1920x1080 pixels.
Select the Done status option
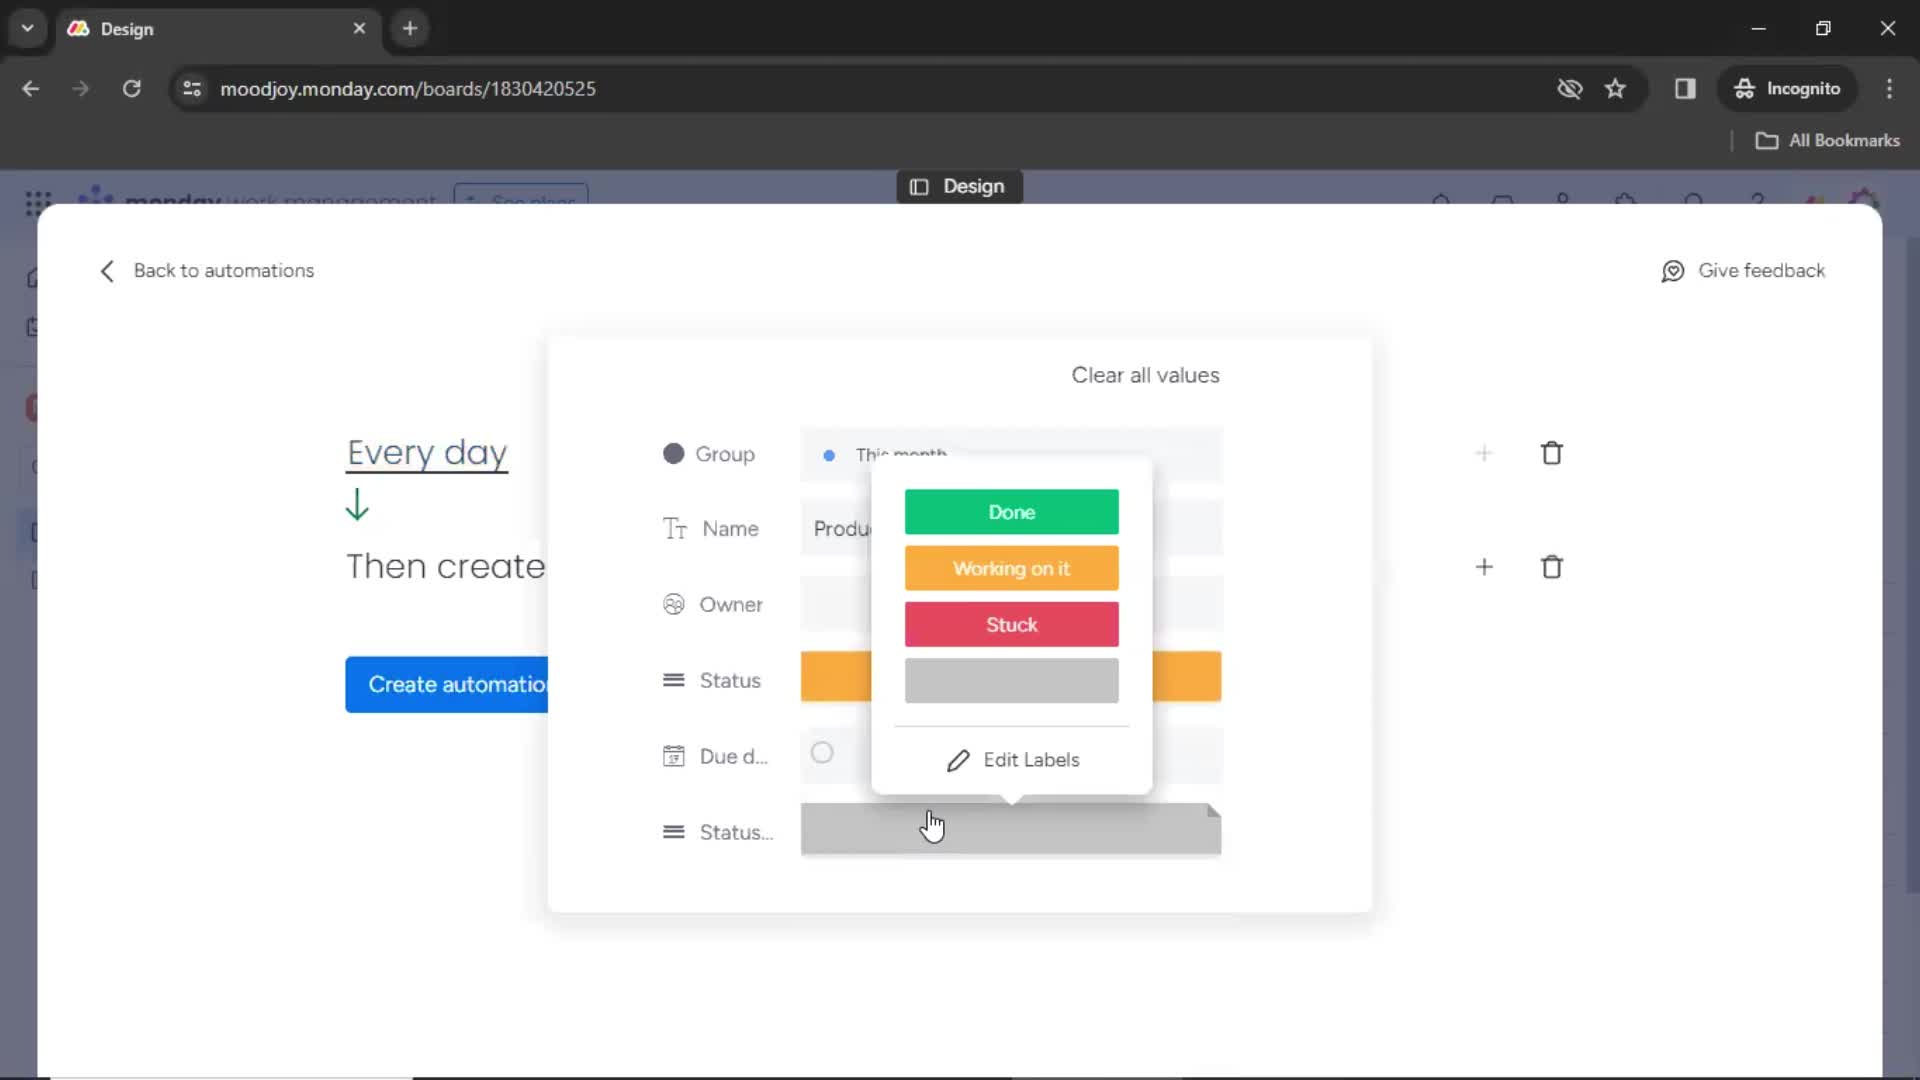[x=1011, y=512]
